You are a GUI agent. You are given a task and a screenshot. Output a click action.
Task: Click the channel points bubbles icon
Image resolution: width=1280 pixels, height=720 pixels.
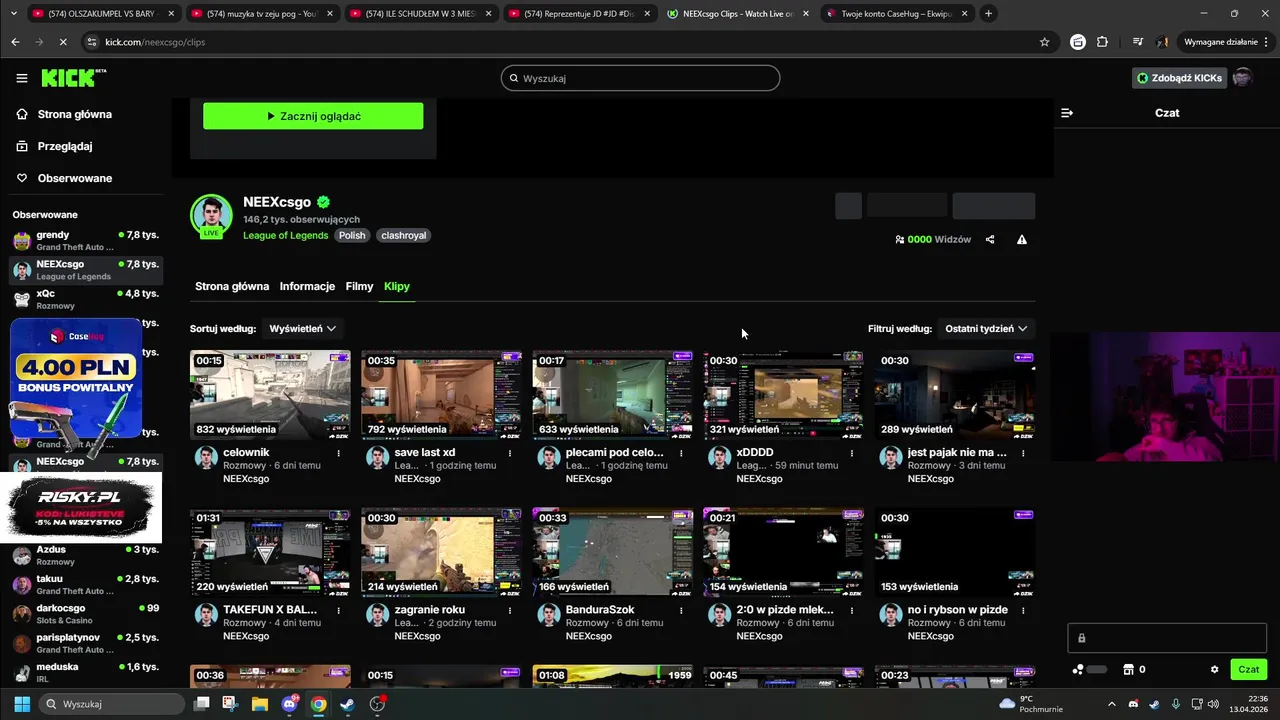tap(1078, 669)
